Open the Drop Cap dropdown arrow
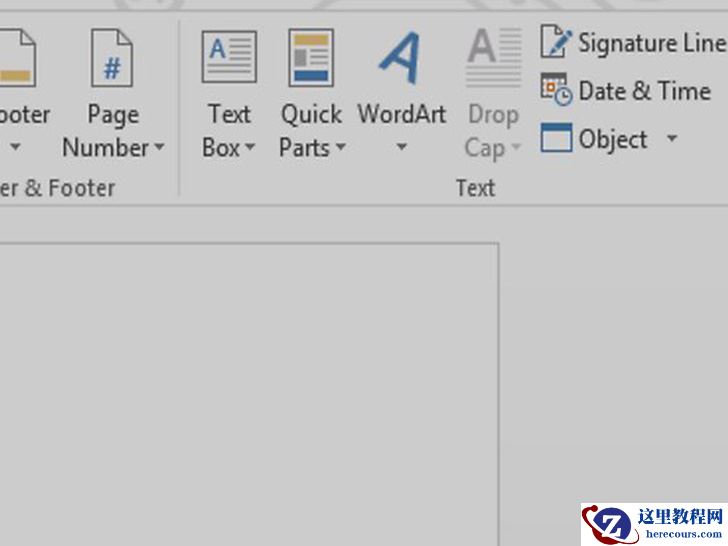Image resolution: width=728 pixels, height=546 pixels. pyautogui.click(x=516, y=147)
